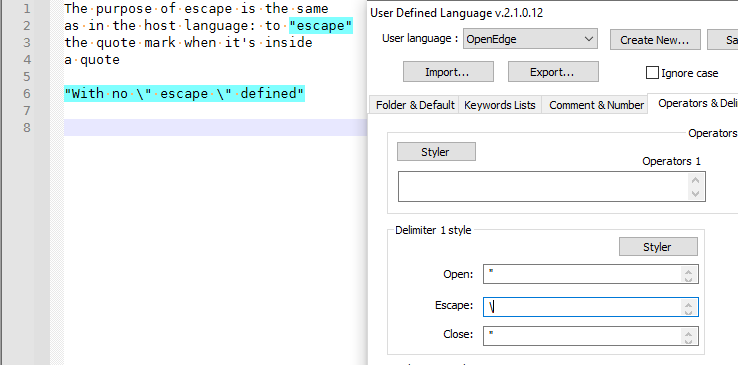Click the Close field scroll stepper
The width and height of the screenshot is (738, 365).
[x=689, y=336]
